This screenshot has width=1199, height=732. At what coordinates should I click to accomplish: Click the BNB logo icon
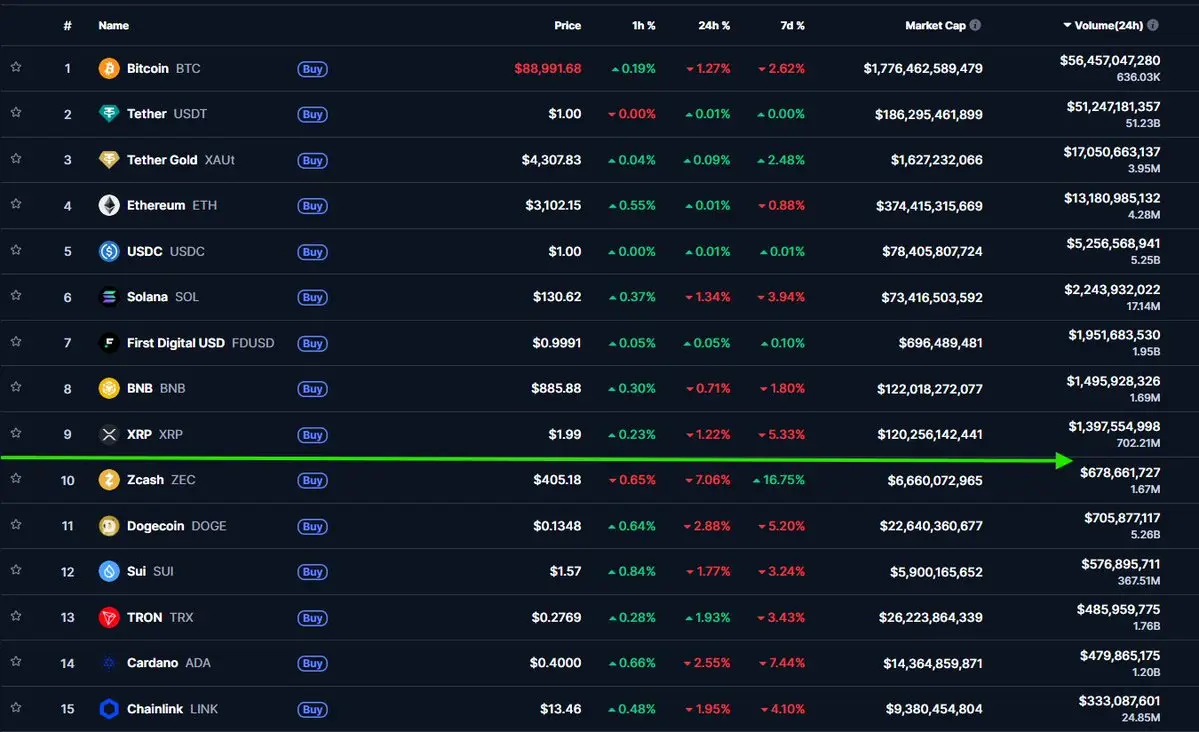109,389
